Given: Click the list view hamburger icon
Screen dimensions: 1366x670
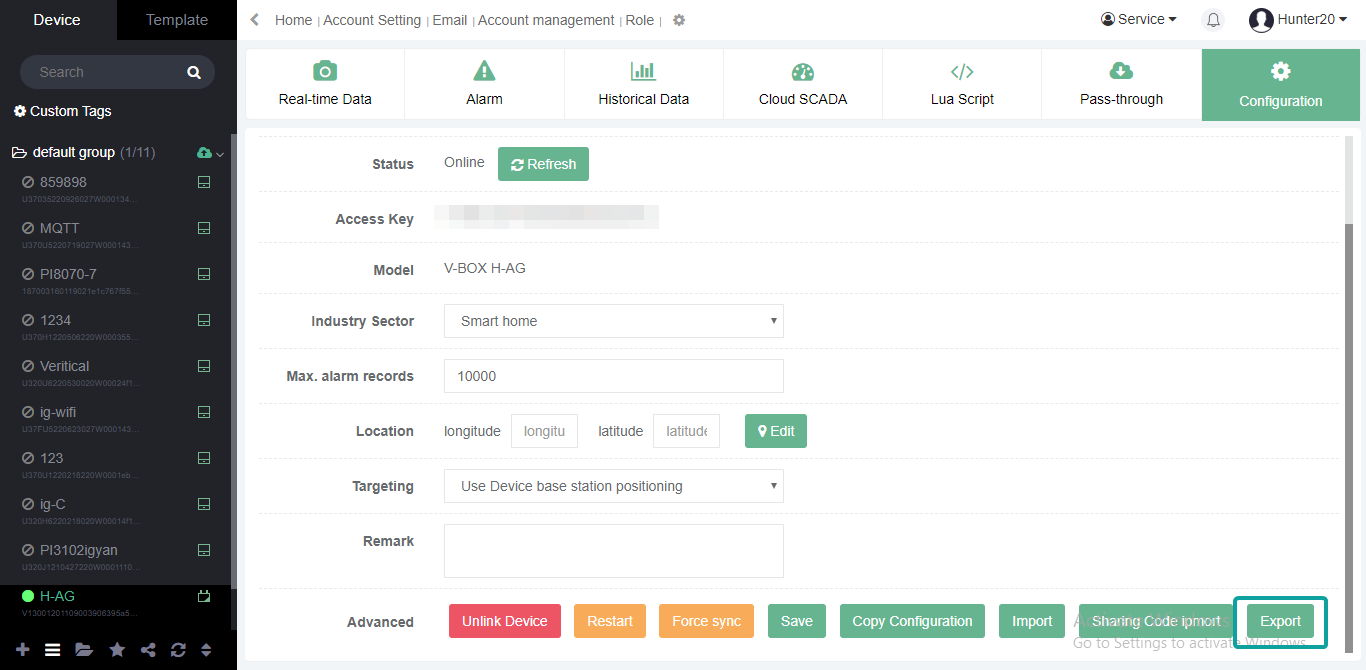Looking at the screenshot, I should pos(53,650).
